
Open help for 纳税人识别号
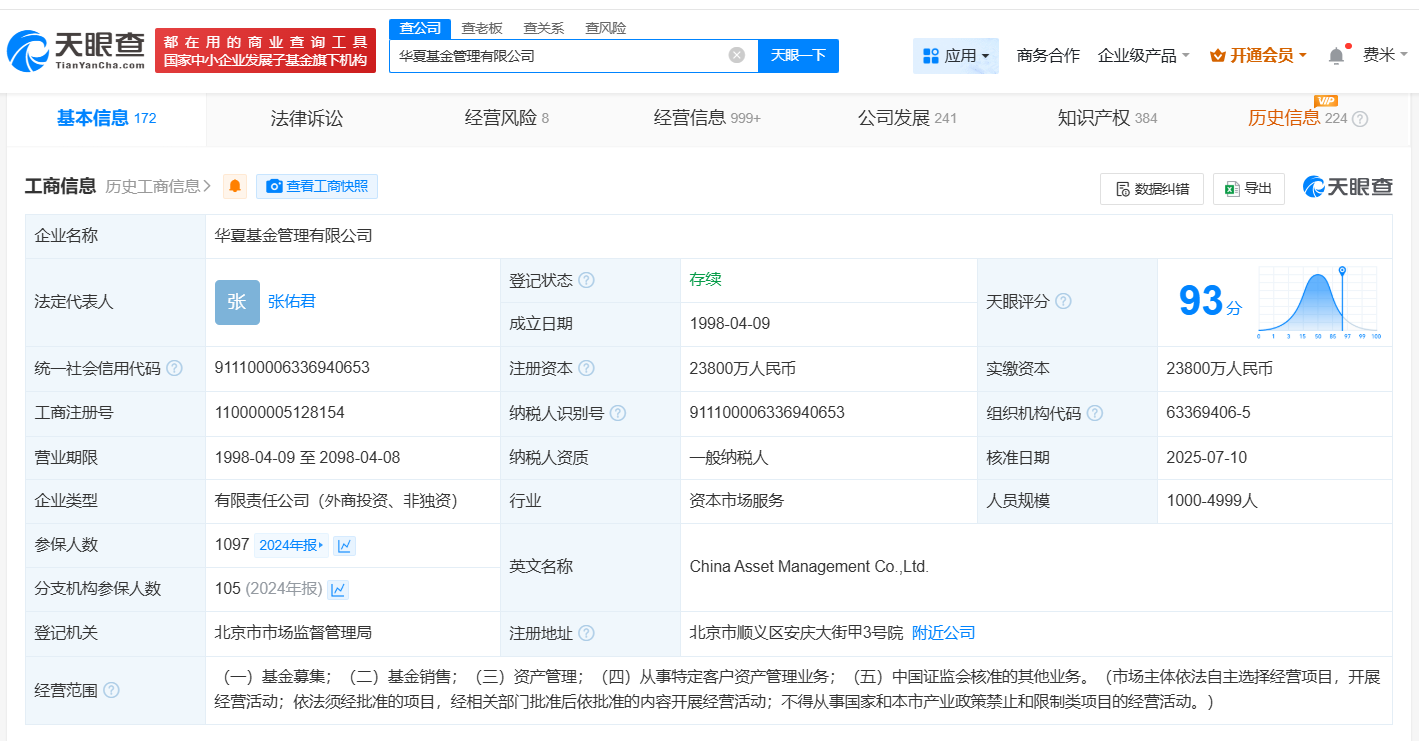[618, 413]
